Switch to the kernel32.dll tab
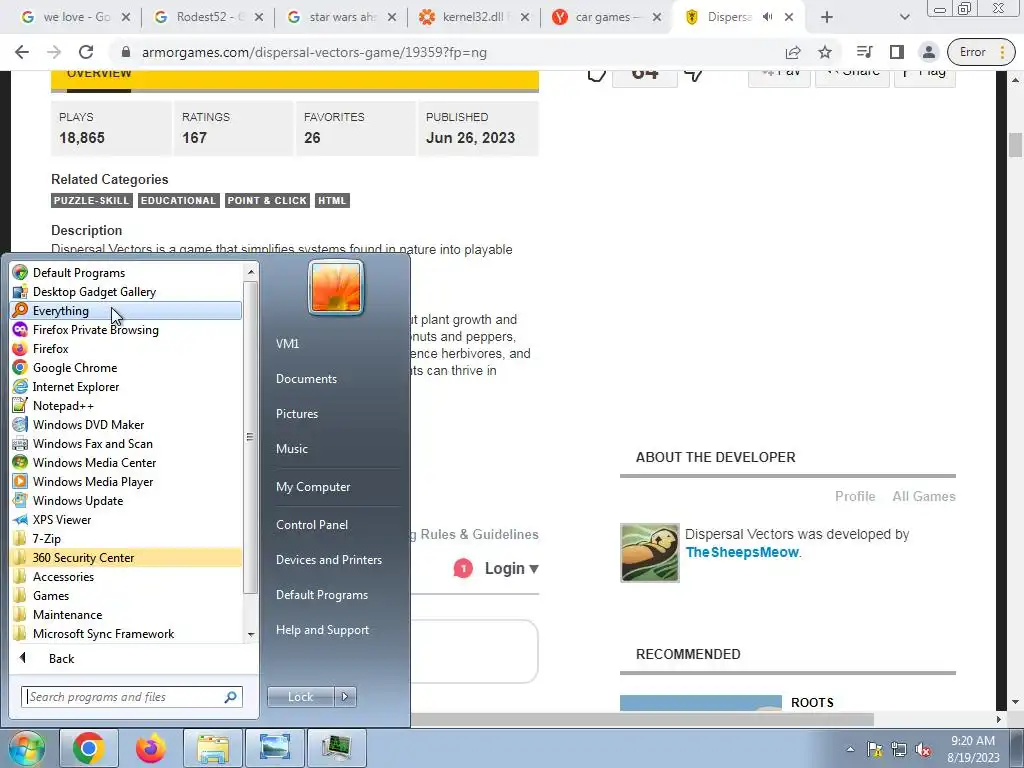 pos(475,17)
